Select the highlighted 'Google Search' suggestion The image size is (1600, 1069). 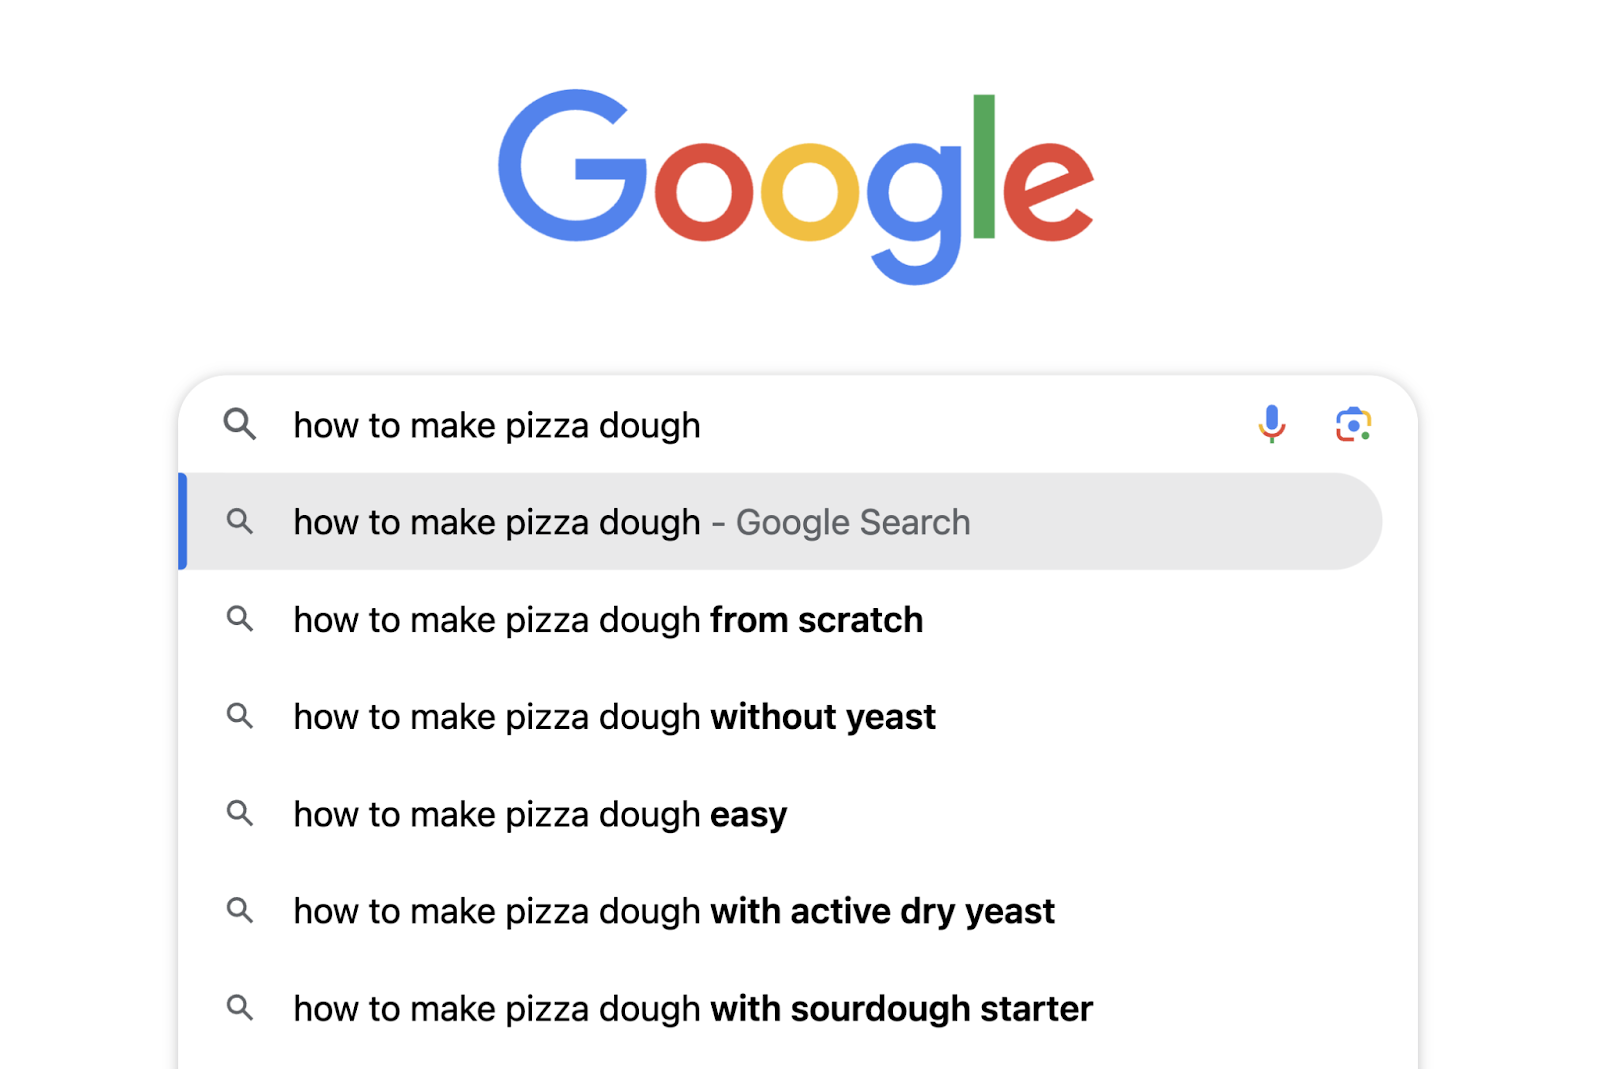630,521
